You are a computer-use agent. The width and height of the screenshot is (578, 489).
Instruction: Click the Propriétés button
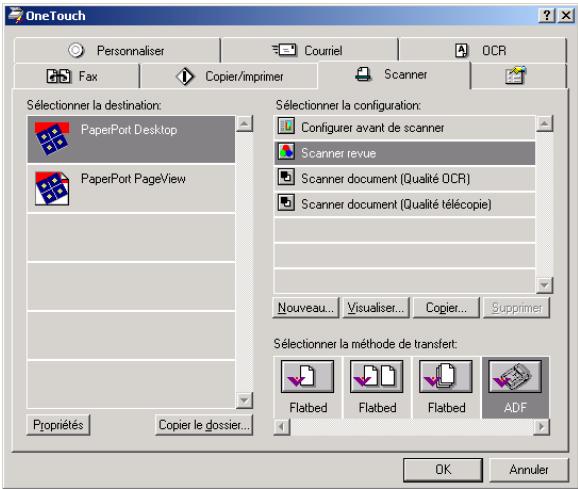[x=58, y=425]
